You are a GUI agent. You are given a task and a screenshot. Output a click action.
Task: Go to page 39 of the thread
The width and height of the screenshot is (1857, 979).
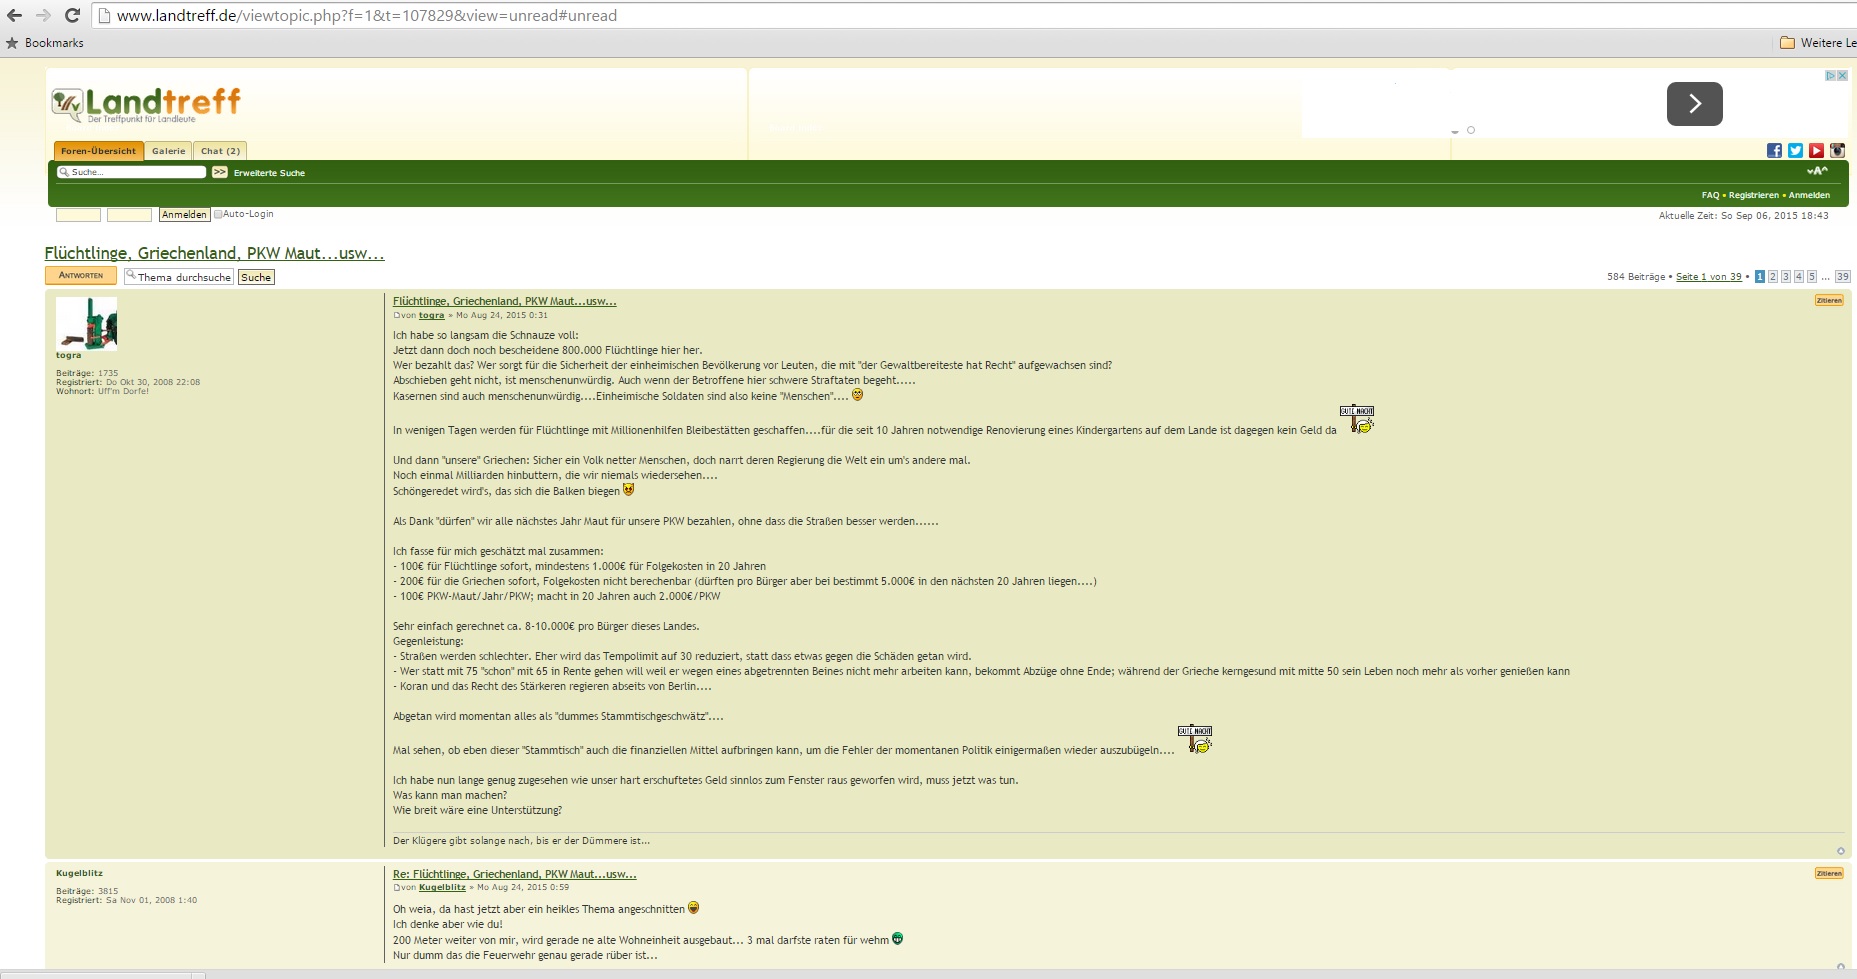1842,277
